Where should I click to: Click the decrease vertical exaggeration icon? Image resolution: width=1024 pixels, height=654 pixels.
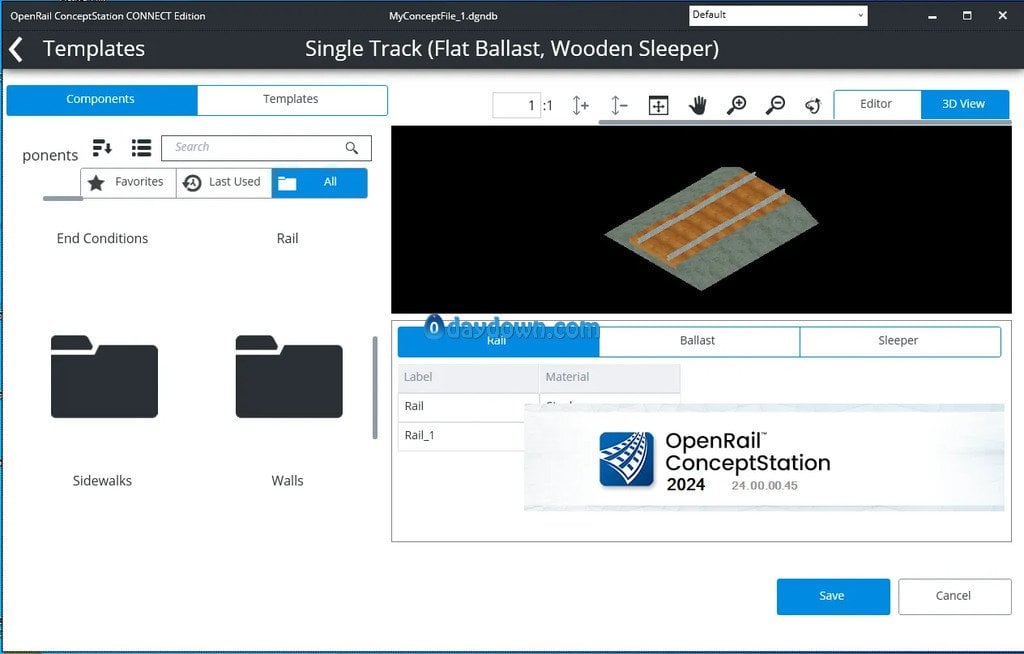[618, 105]
